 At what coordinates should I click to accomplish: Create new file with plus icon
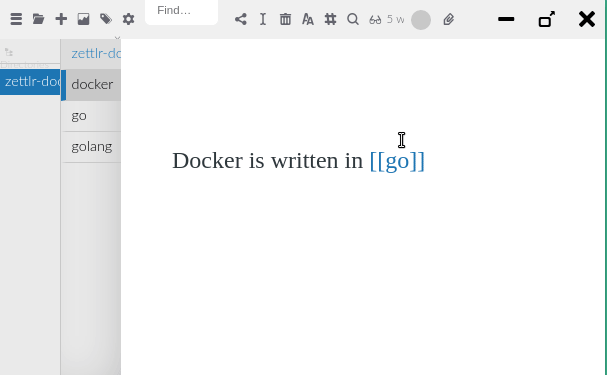61,19
